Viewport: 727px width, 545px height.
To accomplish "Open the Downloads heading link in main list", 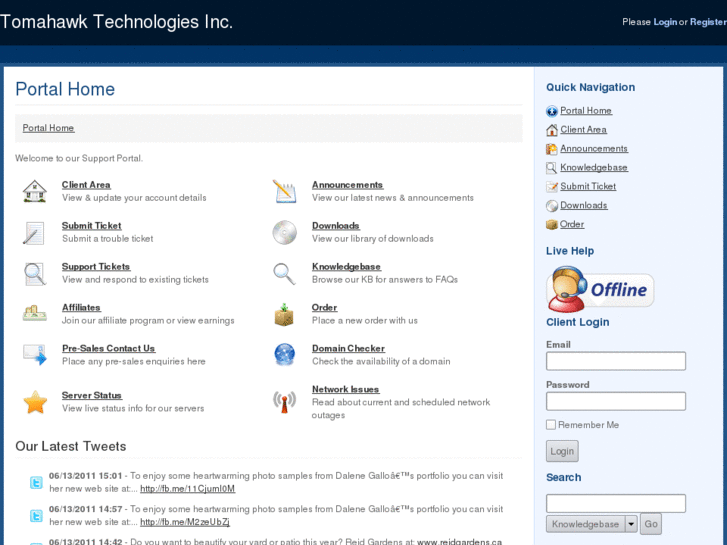I will pyautogui.click(x=336, y=226).
